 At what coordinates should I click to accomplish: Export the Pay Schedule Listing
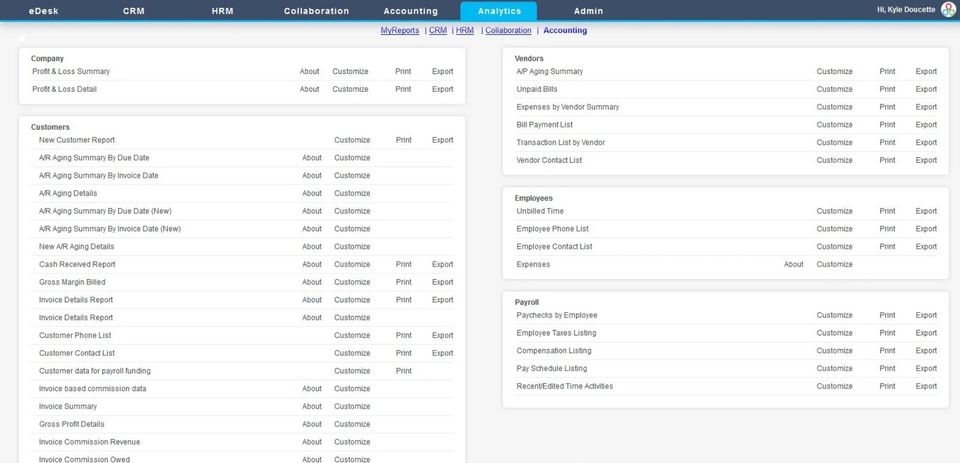926,368
